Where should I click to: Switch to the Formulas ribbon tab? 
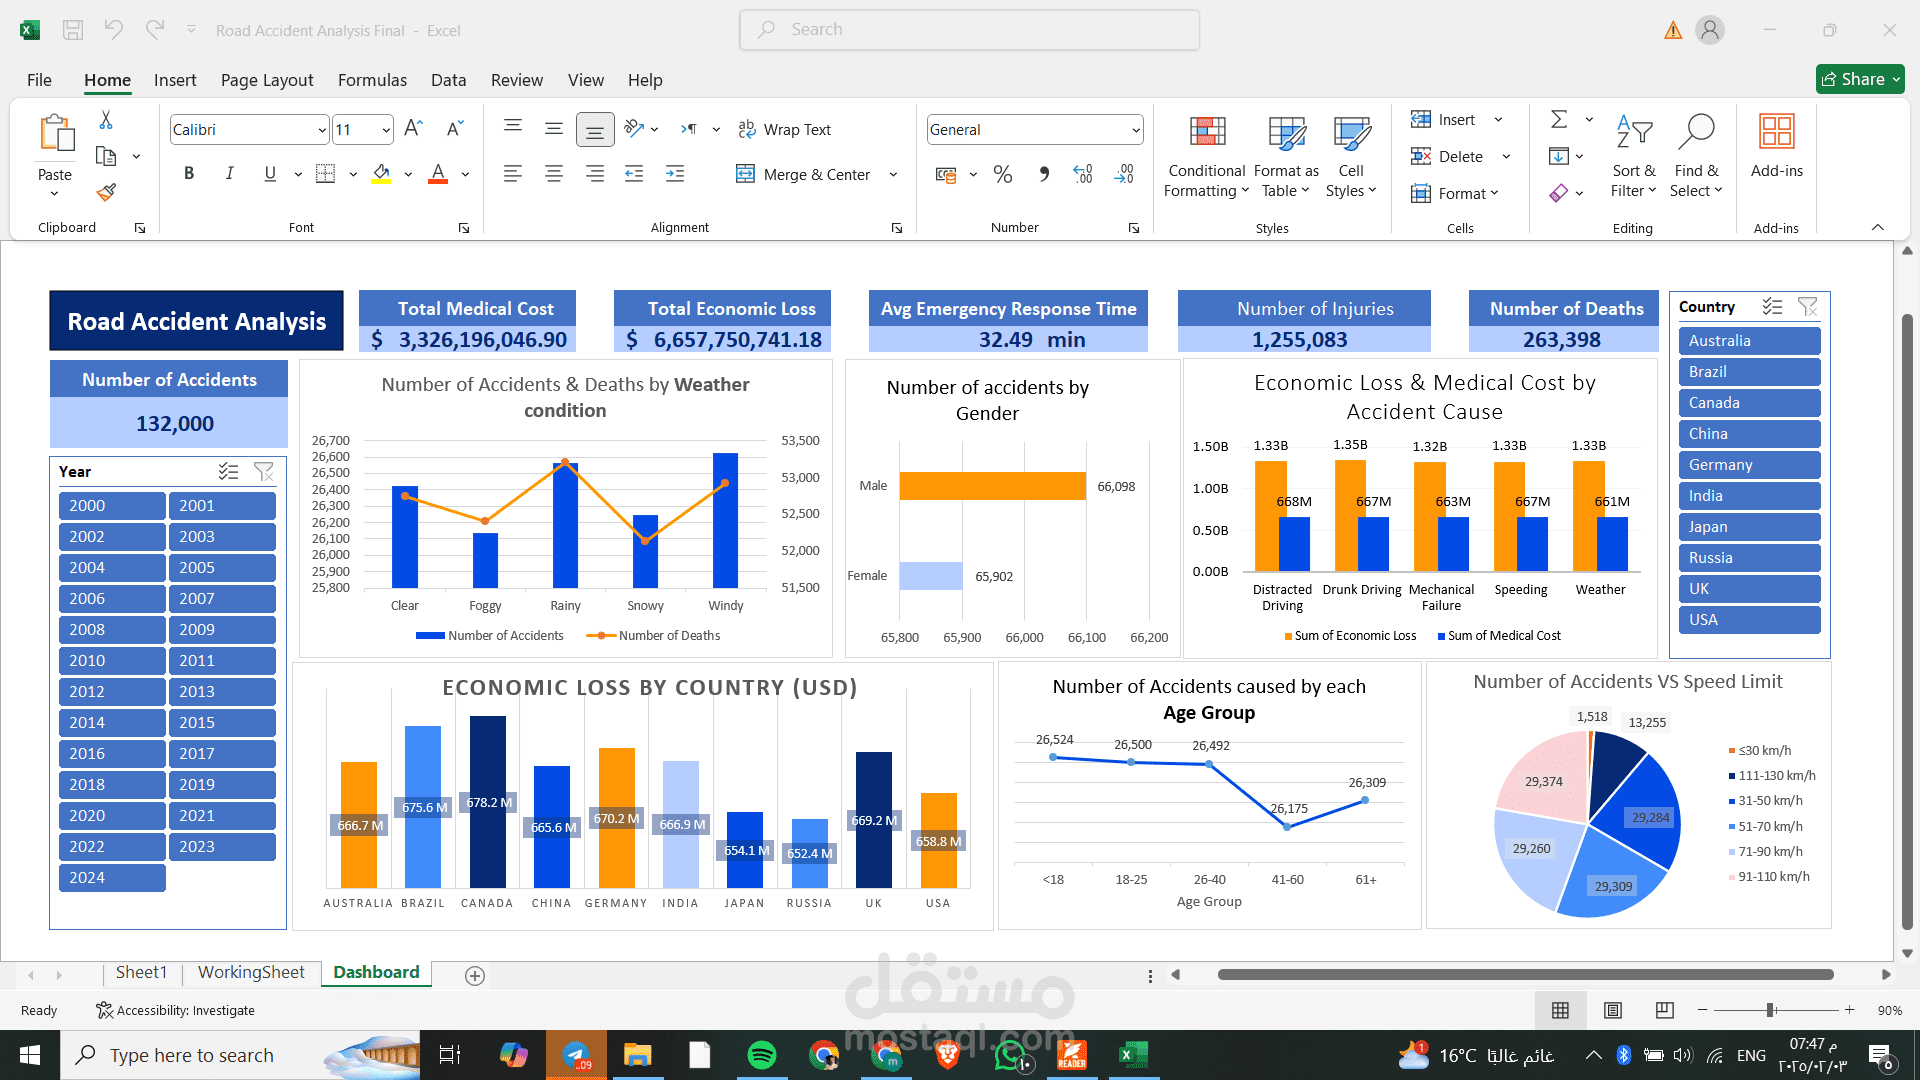372,80
